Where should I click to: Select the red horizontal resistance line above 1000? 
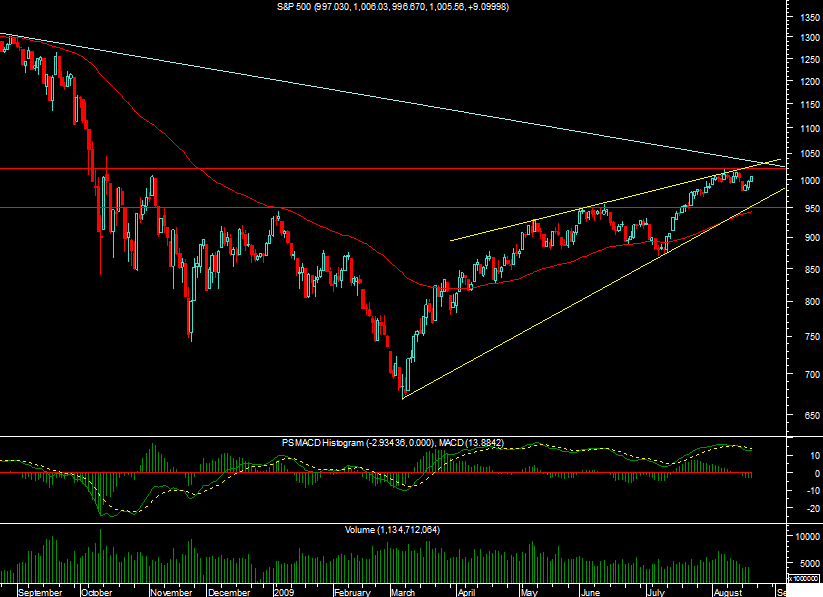[x=393, y=169]
